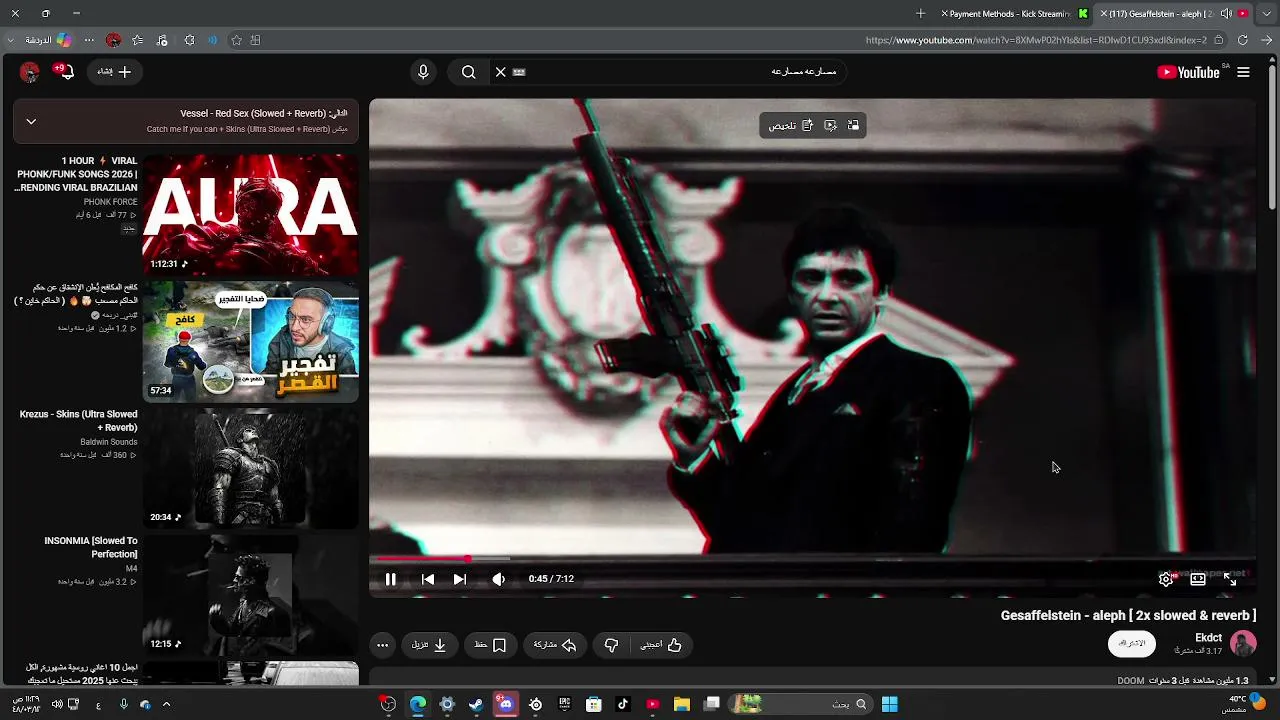This screenshot has width=1280, height=720.
Task: Open 1 HOUR VIRAL PHONK/FUNK title
Action: pos(77,174)
